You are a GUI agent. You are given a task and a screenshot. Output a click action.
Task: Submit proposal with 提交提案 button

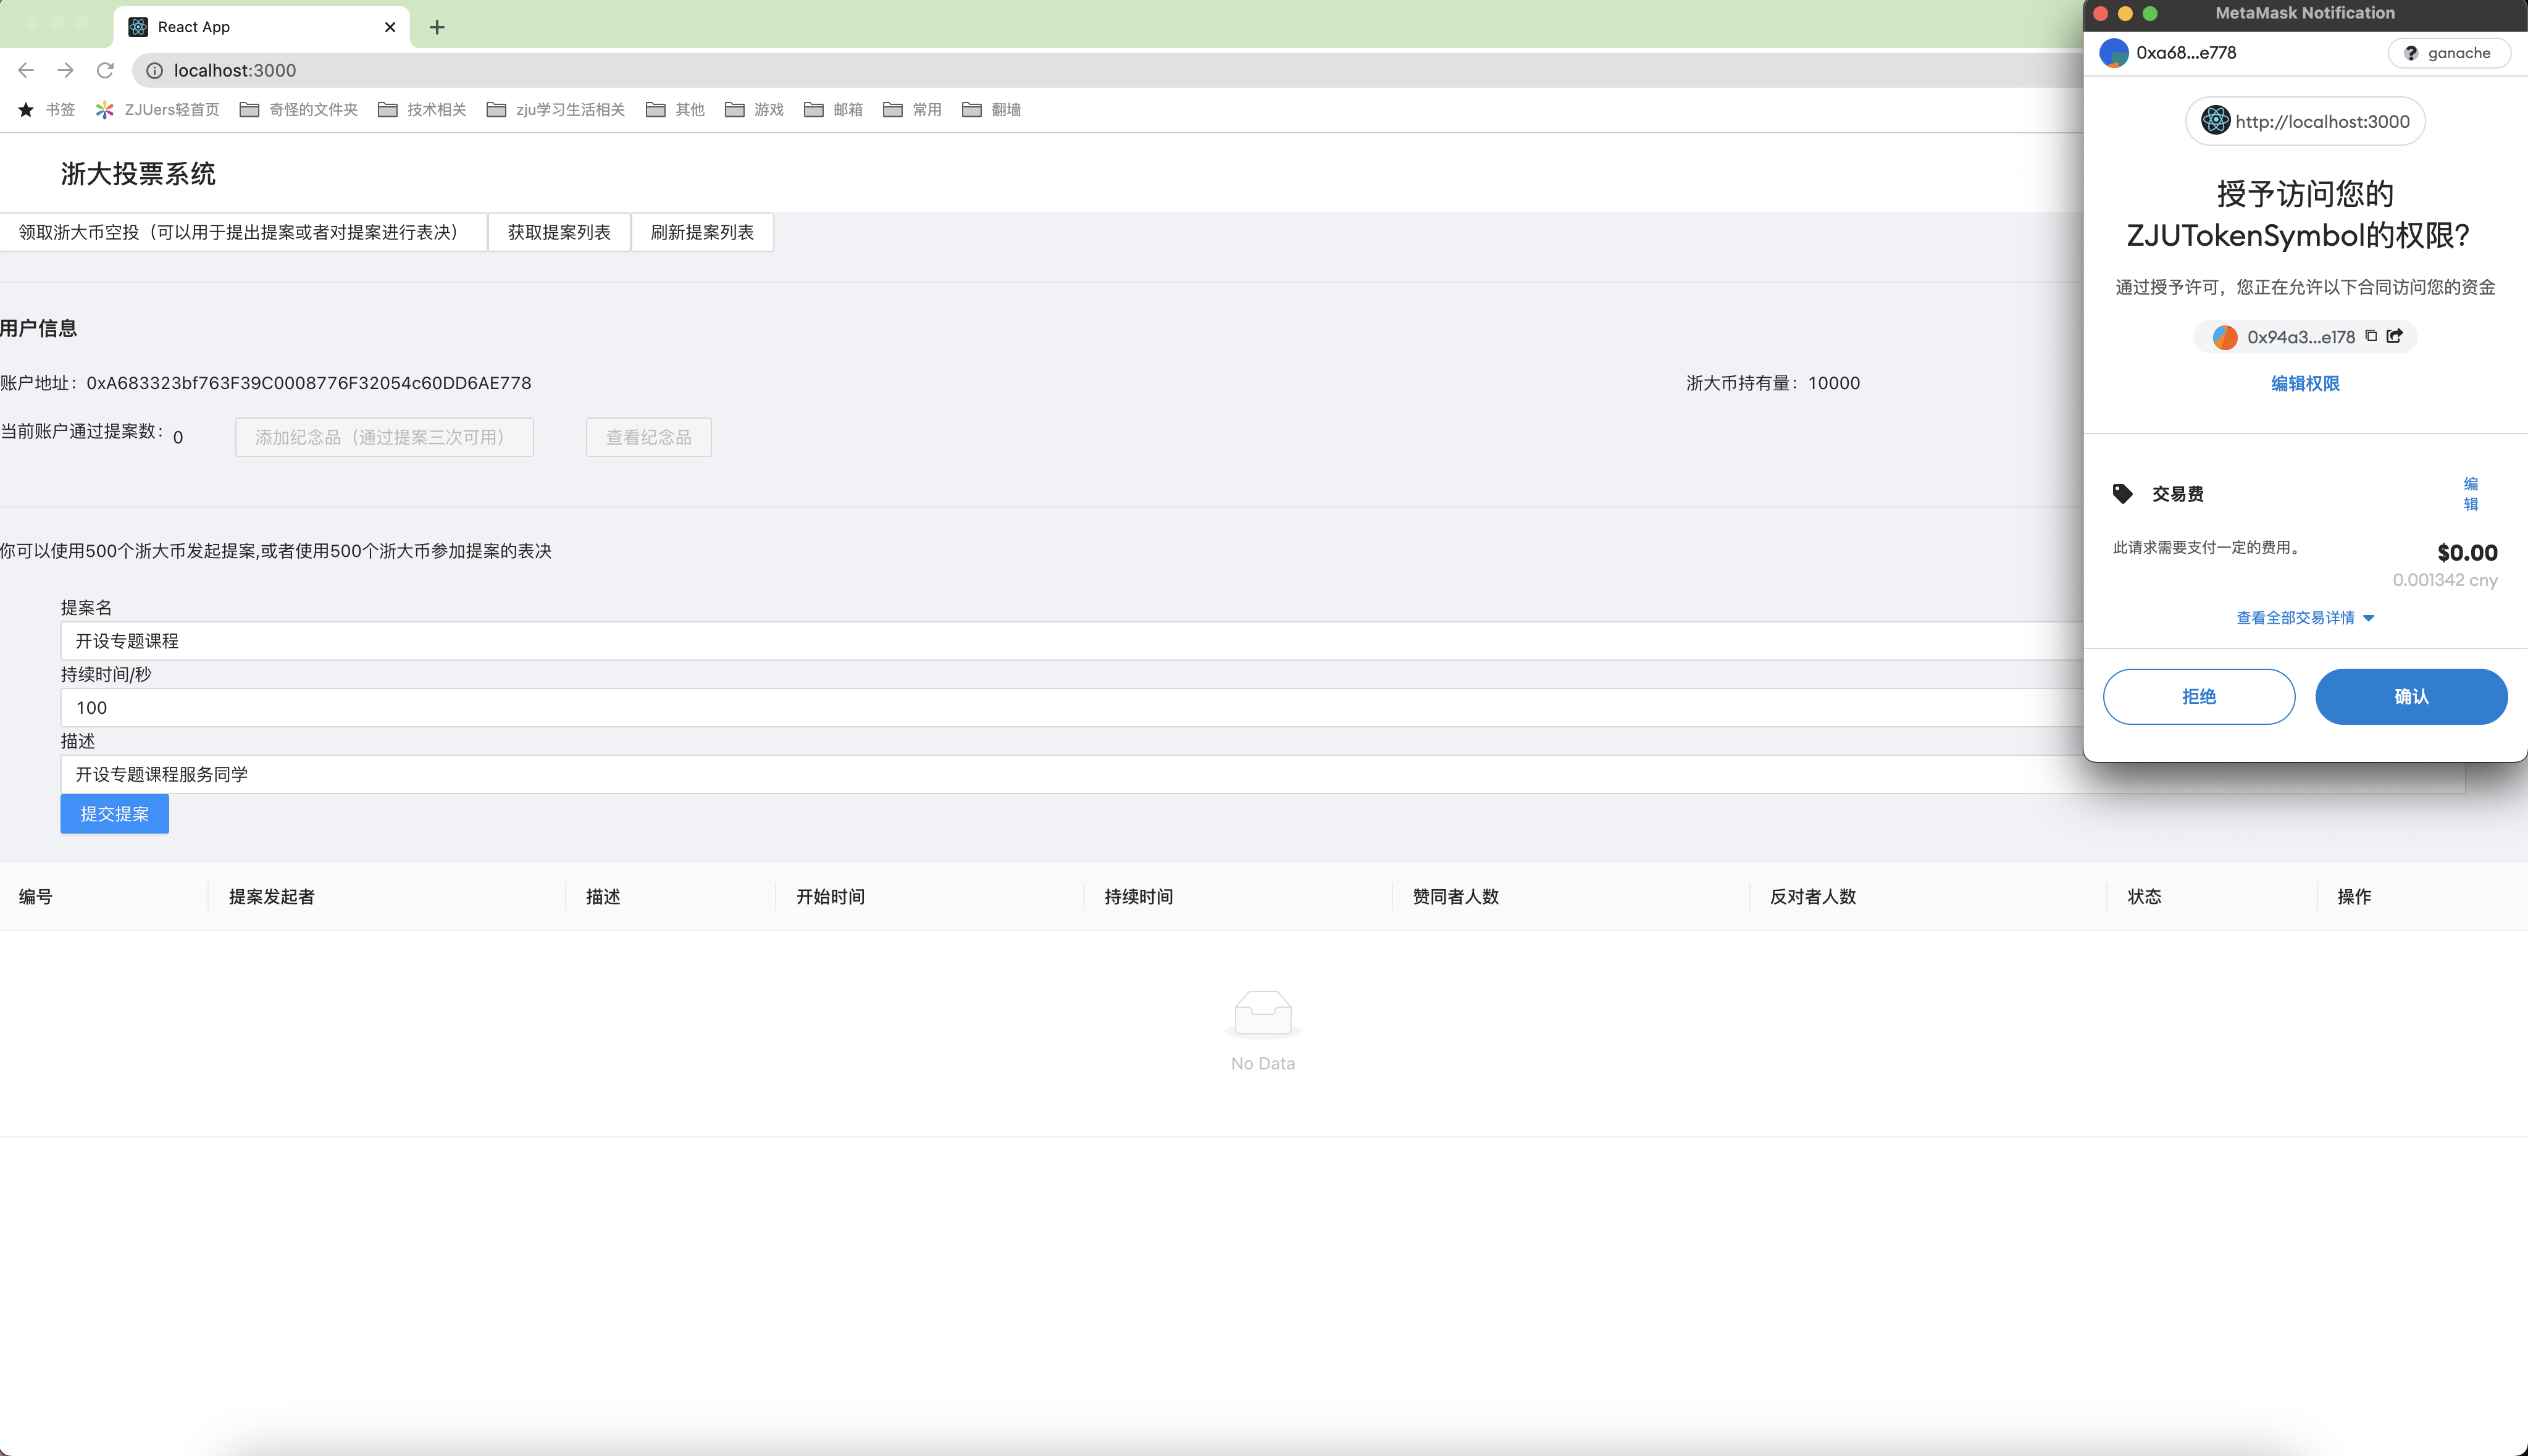point(115,814)
